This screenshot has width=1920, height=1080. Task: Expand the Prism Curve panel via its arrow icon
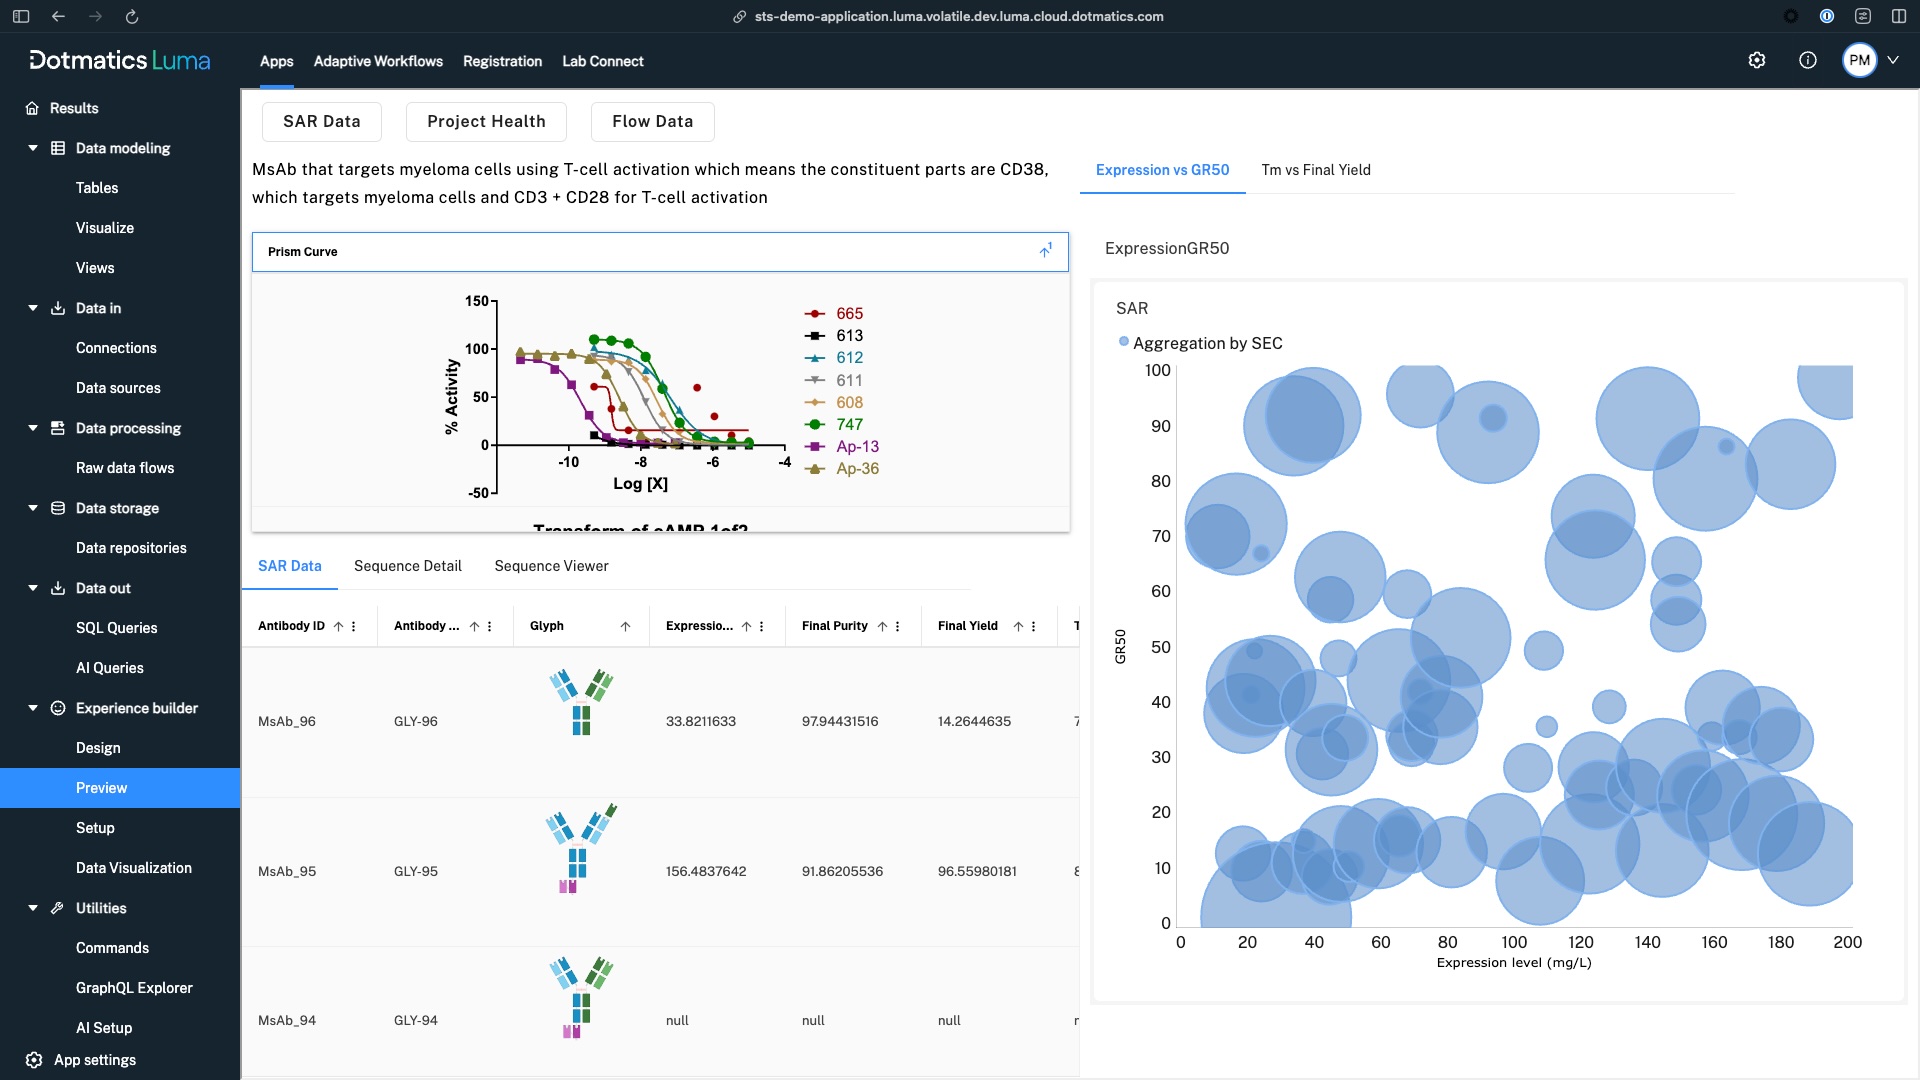pyautogui.click(x=1046, y=251)
